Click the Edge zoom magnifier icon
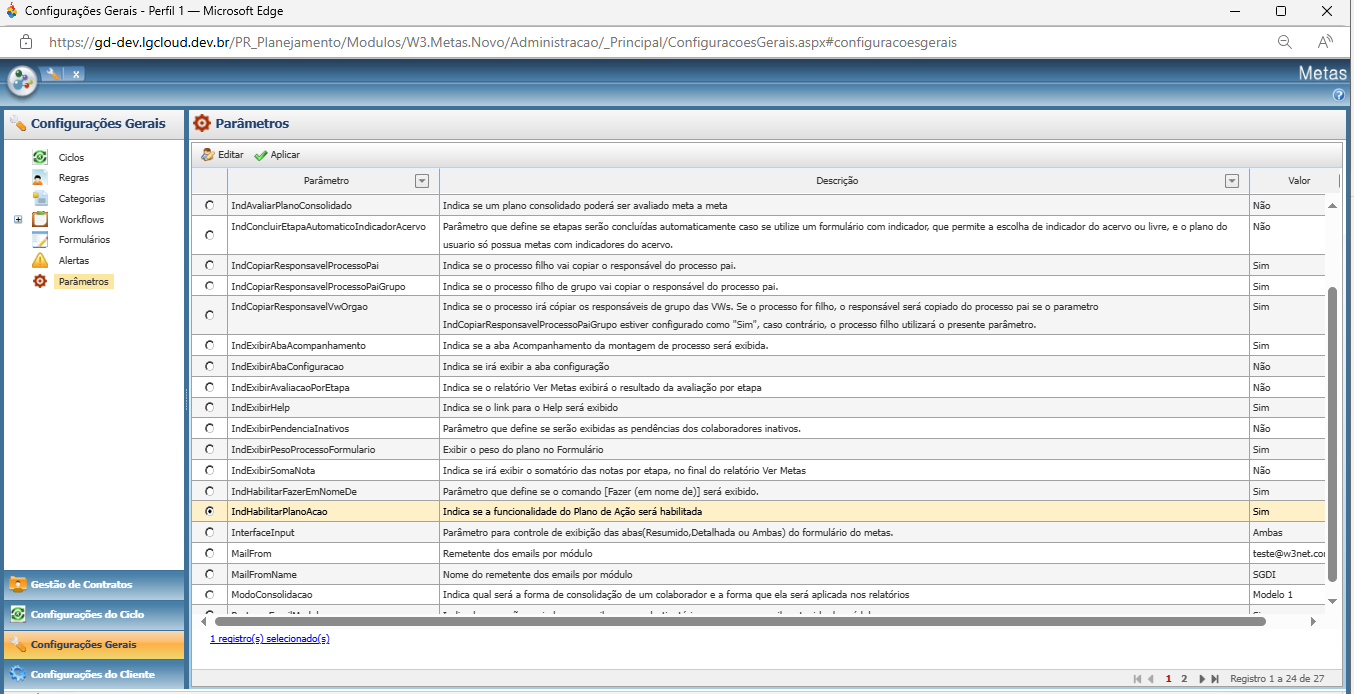This screenshot has width=1354, height=694. pos(1285,42)
